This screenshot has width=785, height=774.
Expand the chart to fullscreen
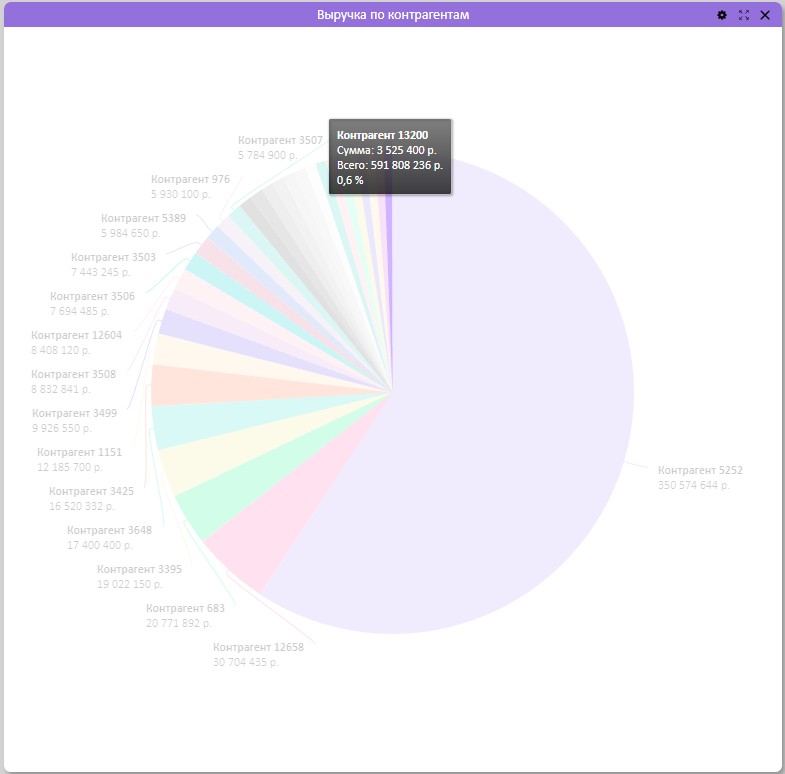pos(743,15)
